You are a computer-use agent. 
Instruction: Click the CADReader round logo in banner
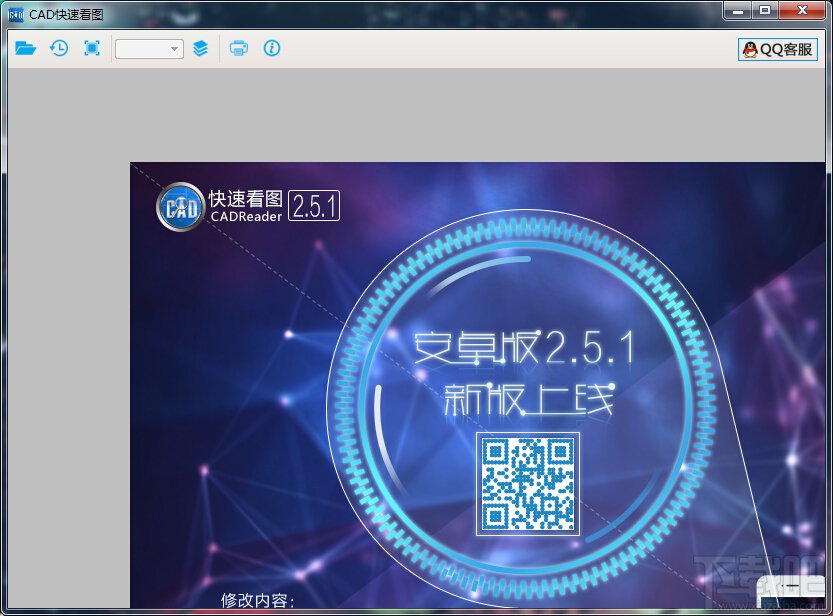[181, 207]
